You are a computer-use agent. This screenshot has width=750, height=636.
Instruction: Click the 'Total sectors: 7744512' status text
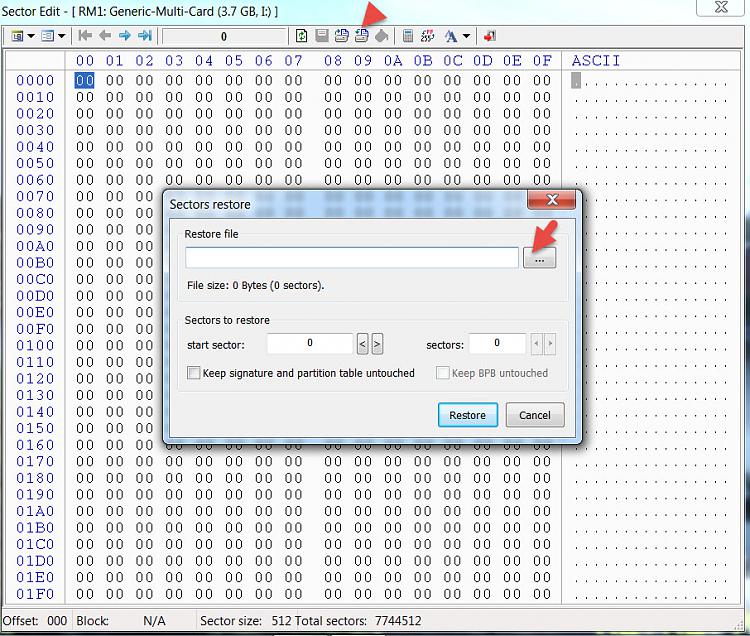358,621
